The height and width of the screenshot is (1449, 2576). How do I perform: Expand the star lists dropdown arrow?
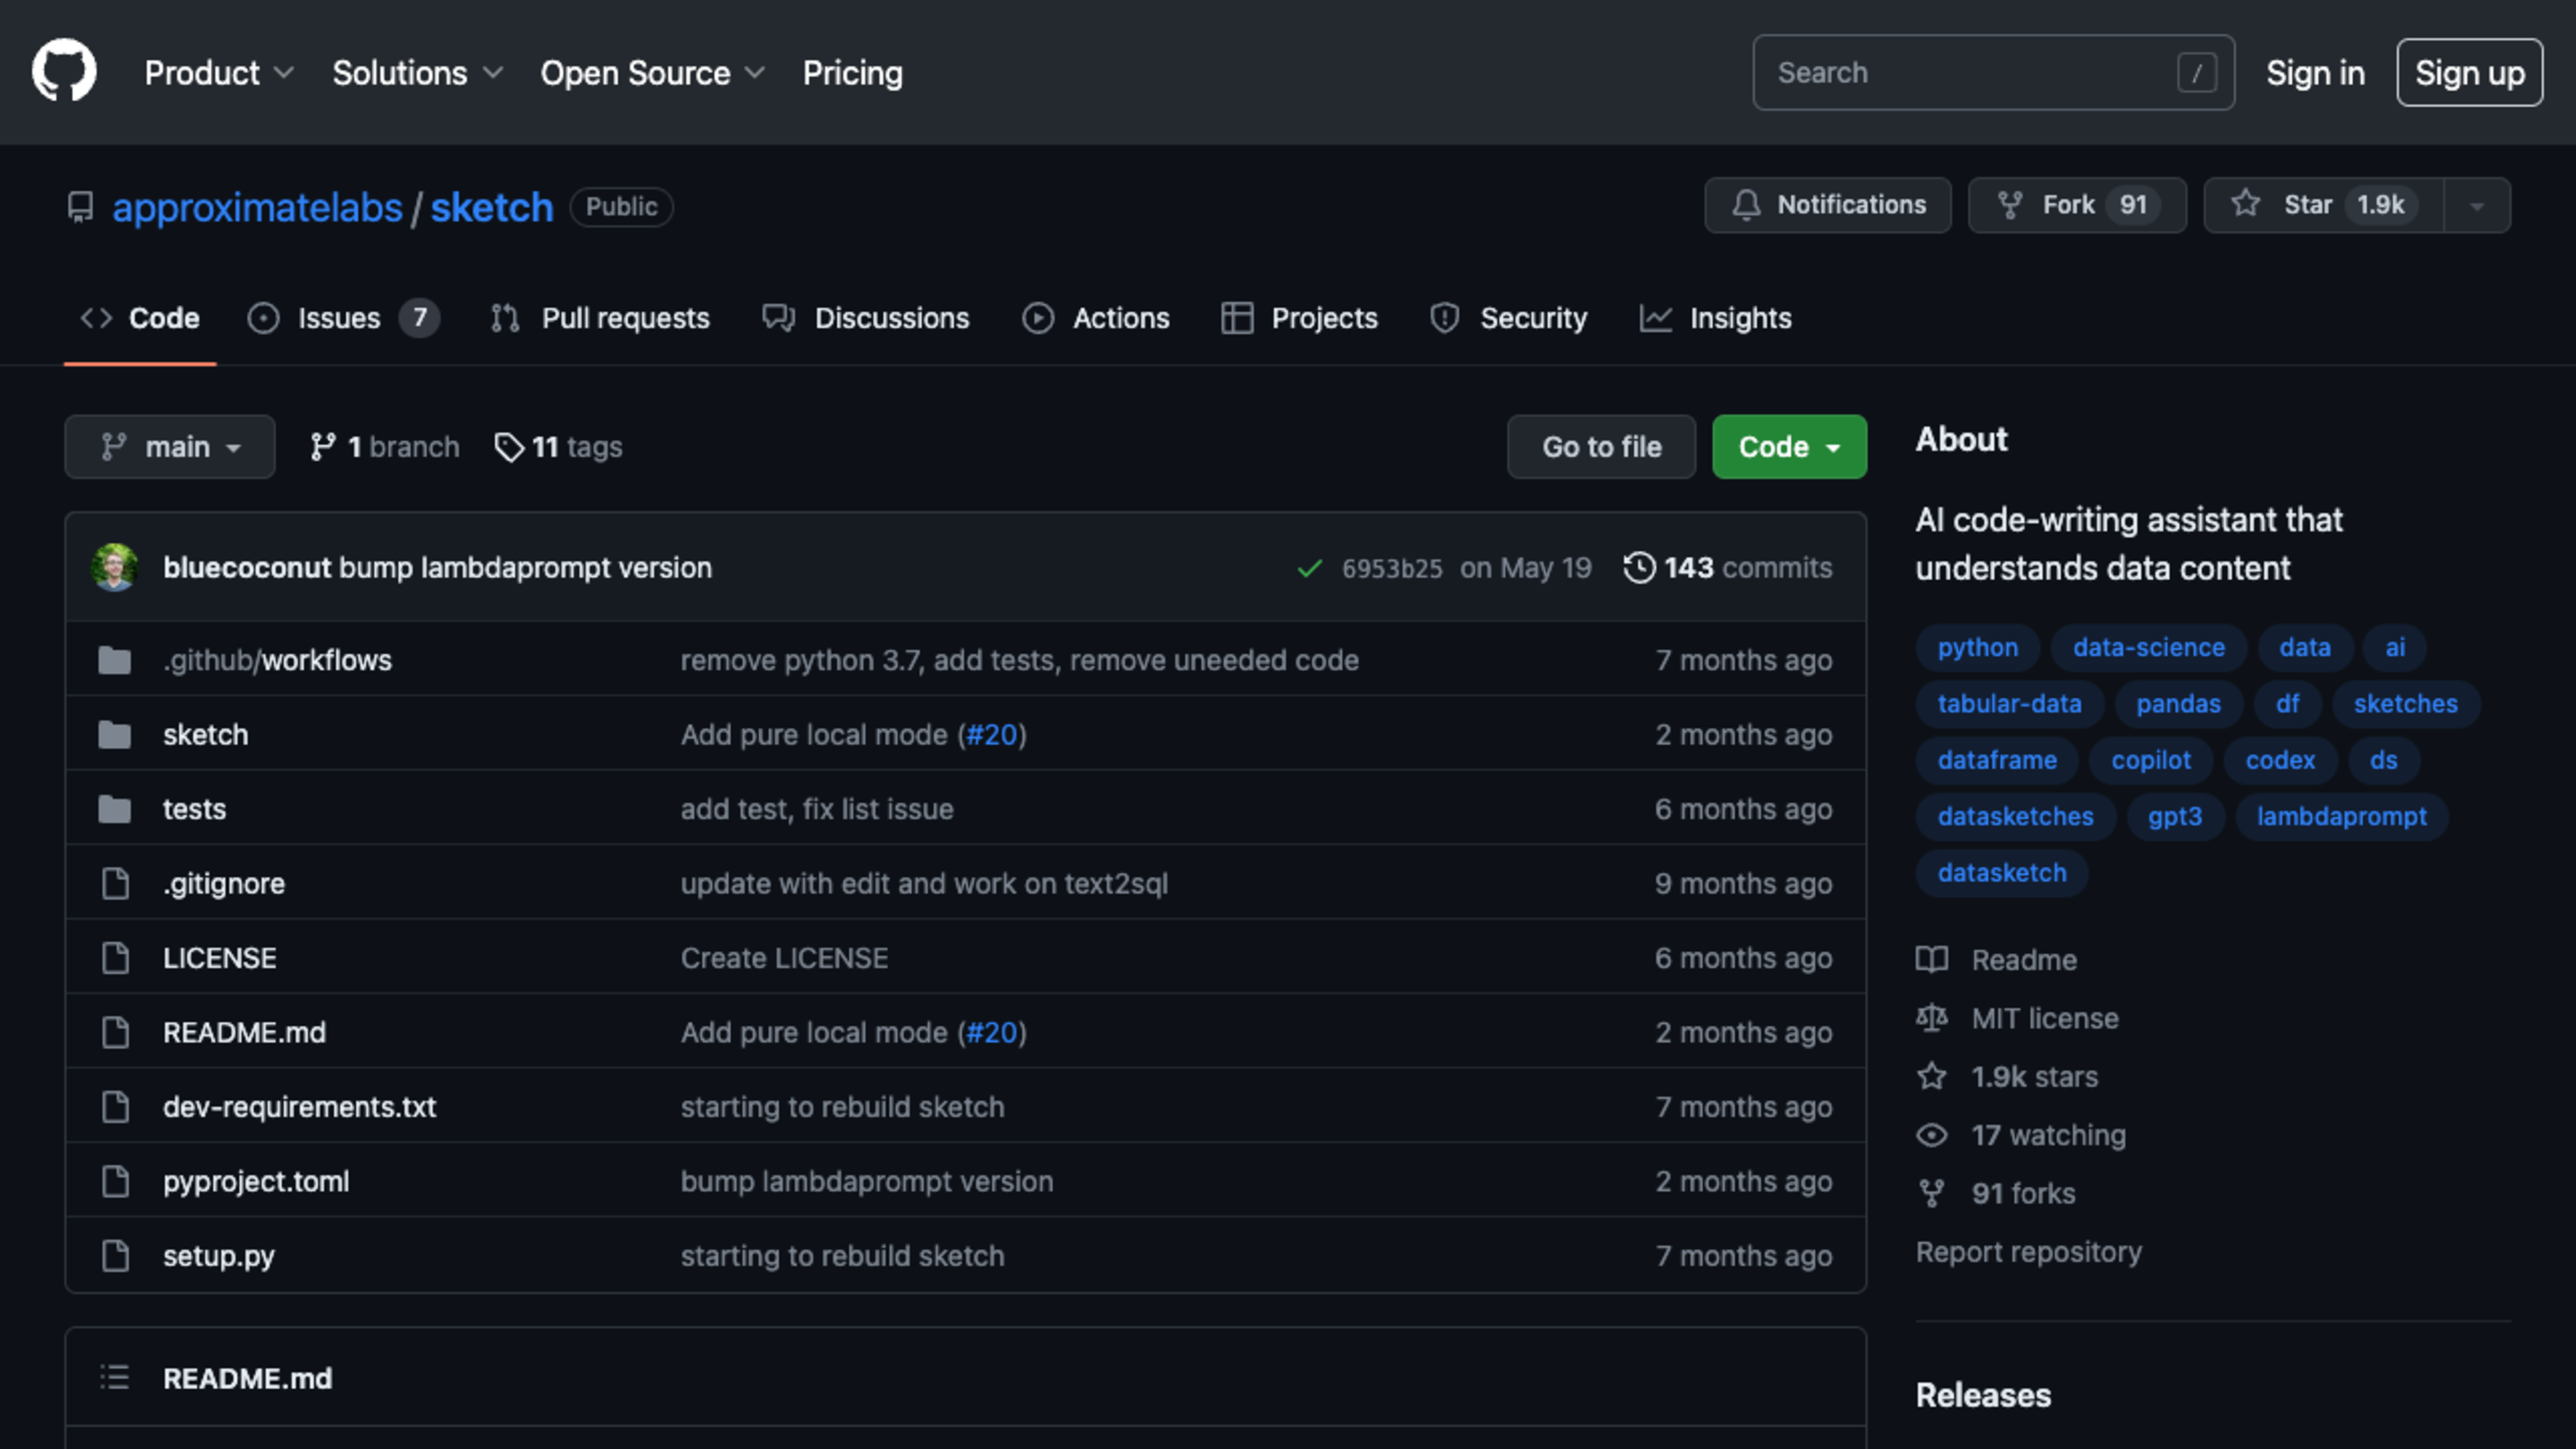pyautogui.click(x=2476, y=206)
